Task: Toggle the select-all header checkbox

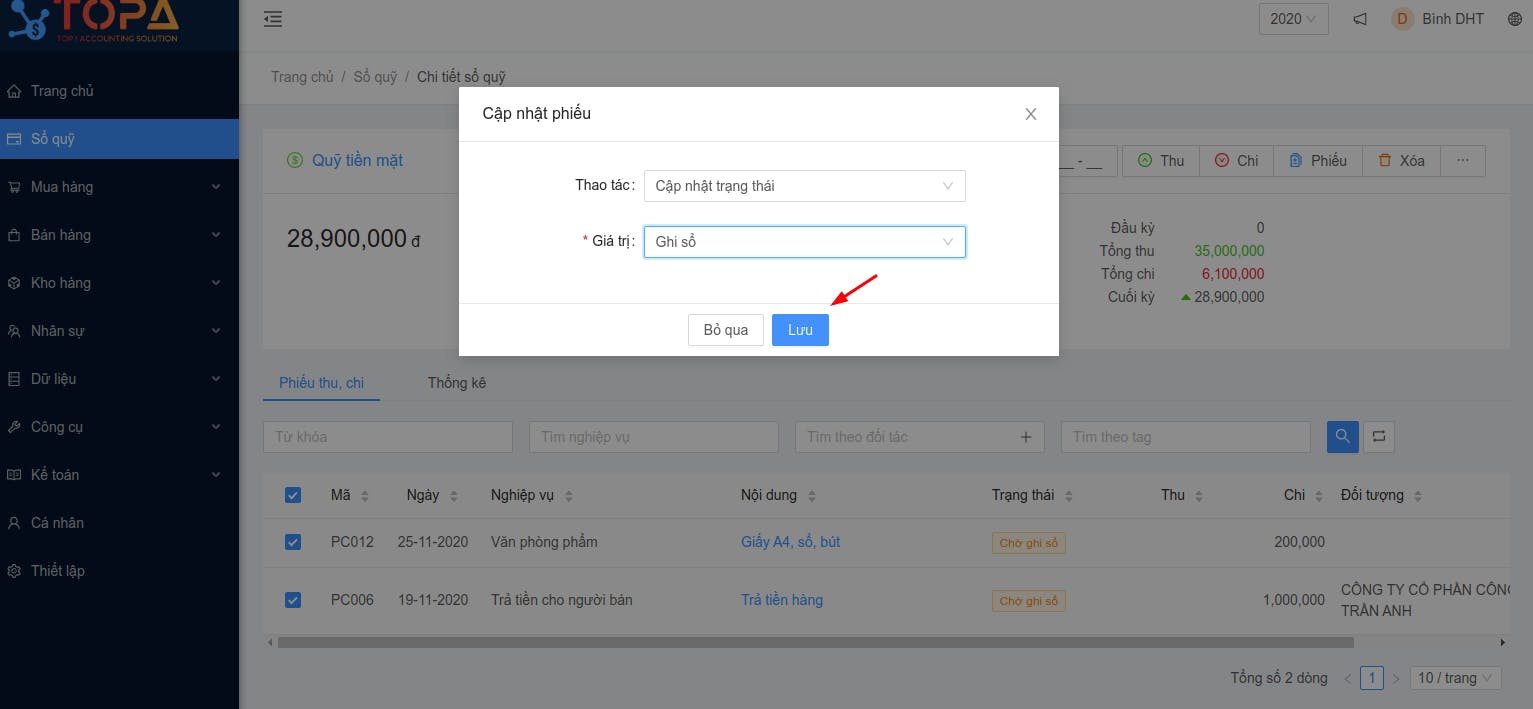Action: pos(293,495)
